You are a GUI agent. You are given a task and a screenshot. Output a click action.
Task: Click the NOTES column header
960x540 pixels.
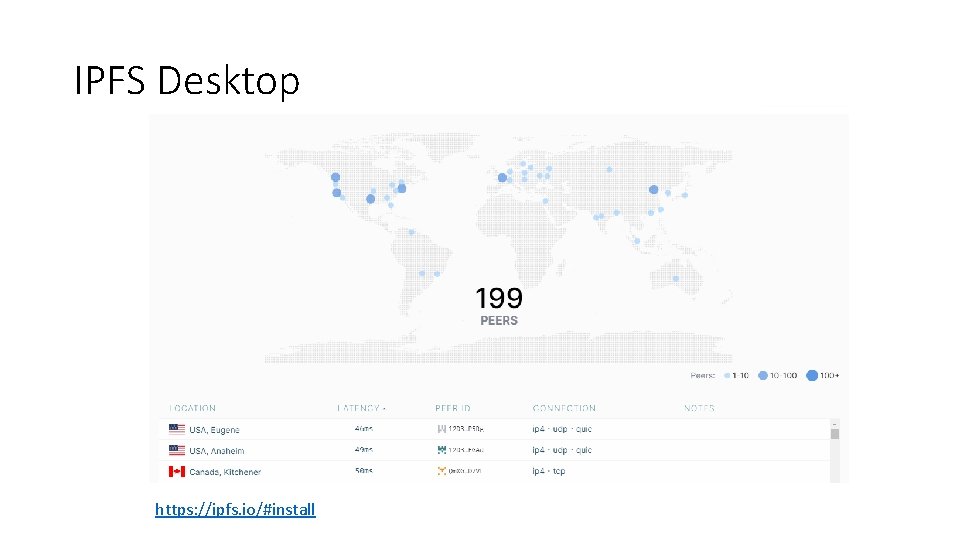(699, 408)
